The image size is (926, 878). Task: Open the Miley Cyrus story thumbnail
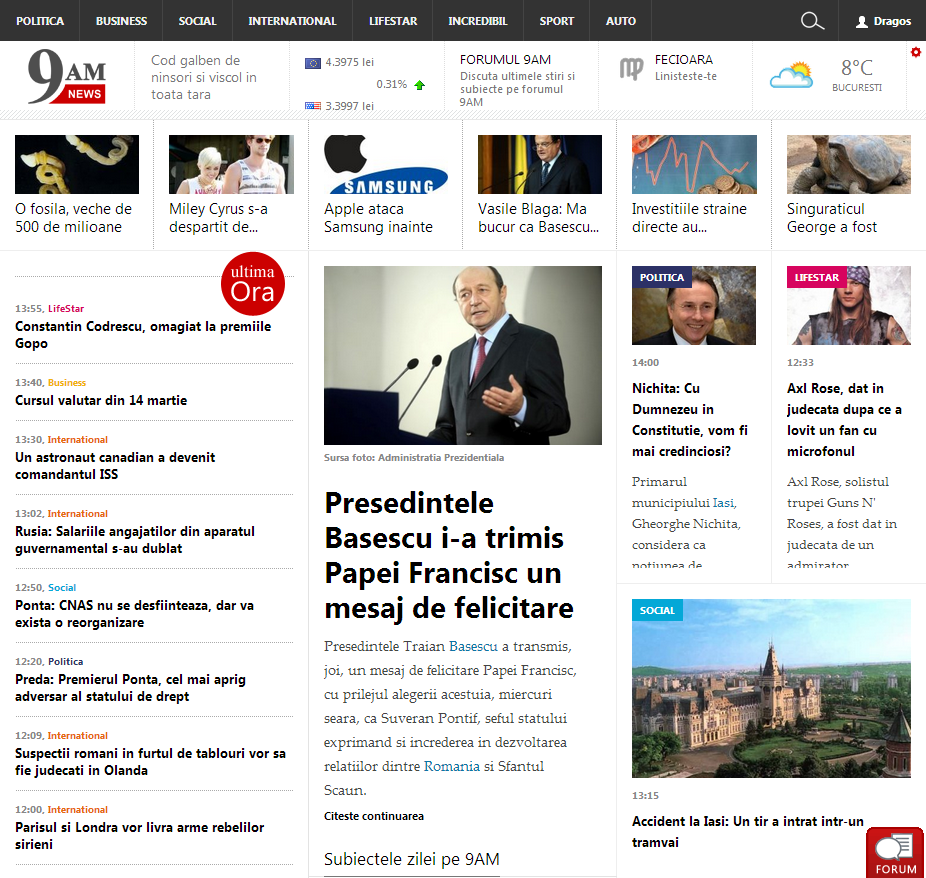pyautogui.click(x=231, y=164)
